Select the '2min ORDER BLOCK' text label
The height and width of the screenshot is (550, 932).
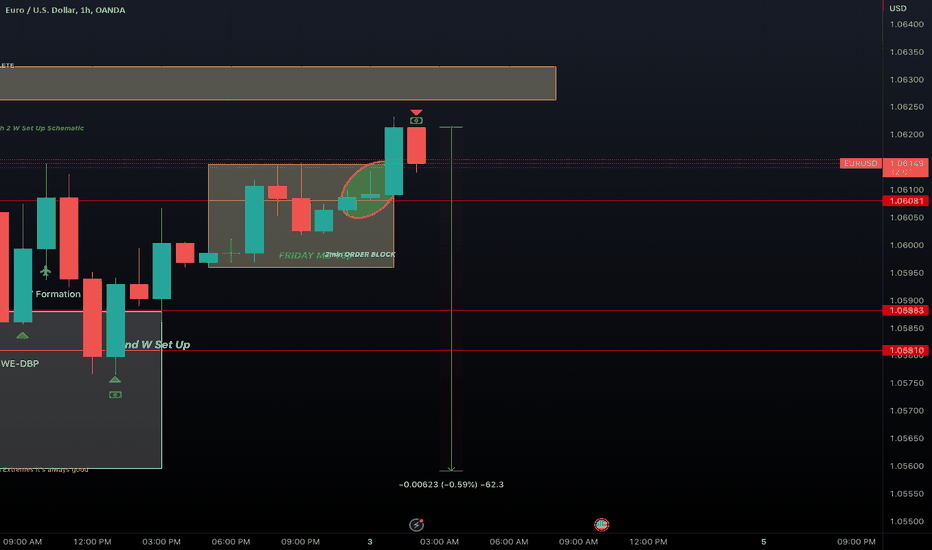point(360,254)
